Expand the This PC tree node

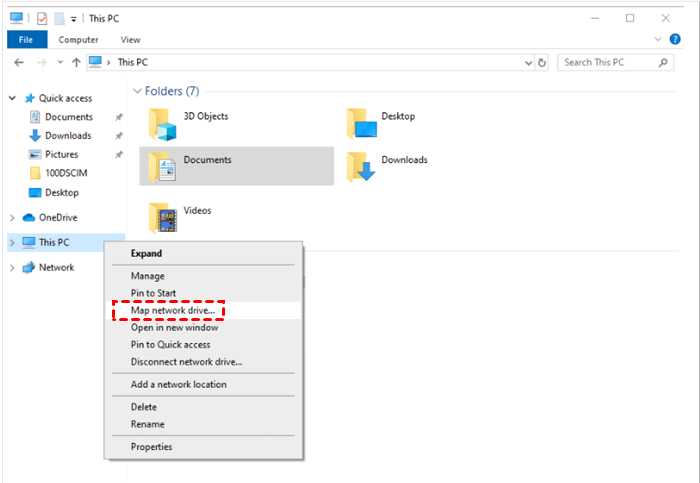[x=12, y=243]
